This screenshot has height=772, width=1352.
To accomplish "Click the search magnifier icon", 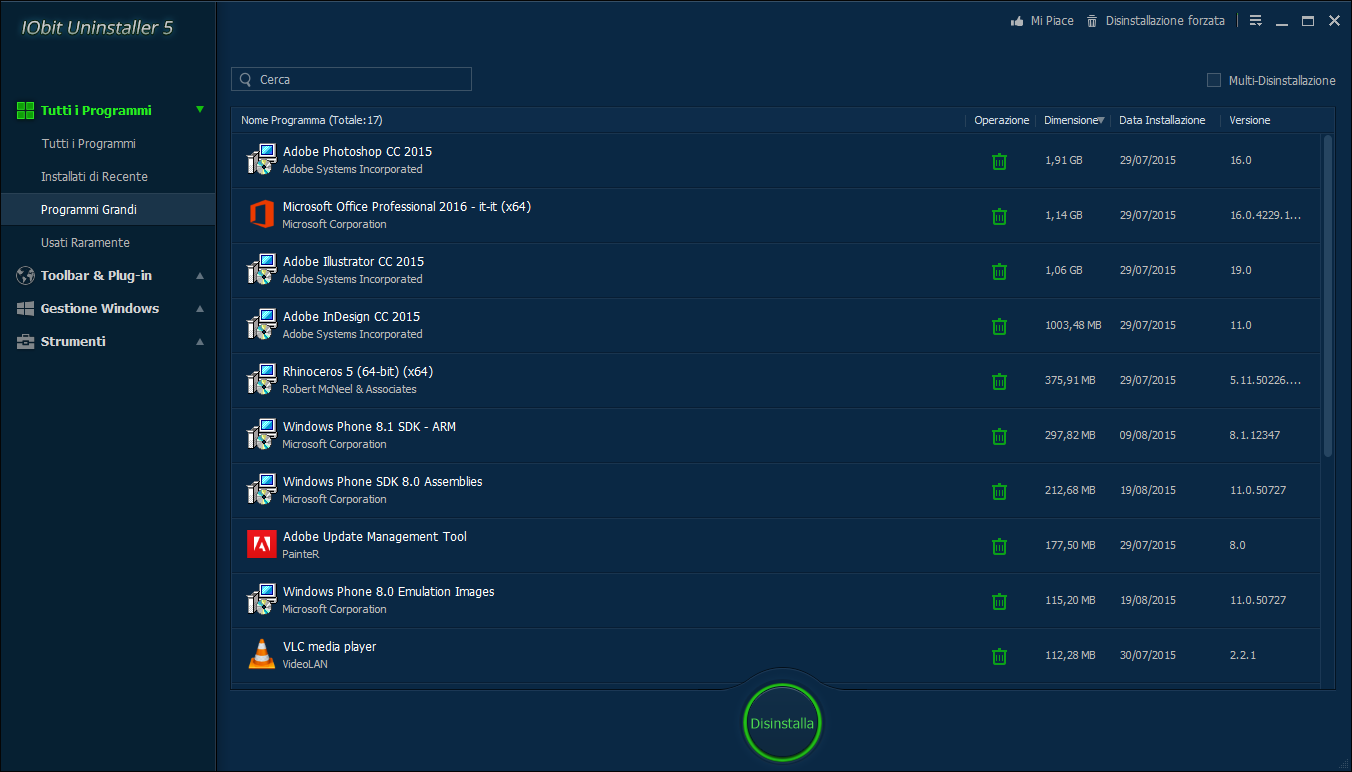I will coord(246,79).
